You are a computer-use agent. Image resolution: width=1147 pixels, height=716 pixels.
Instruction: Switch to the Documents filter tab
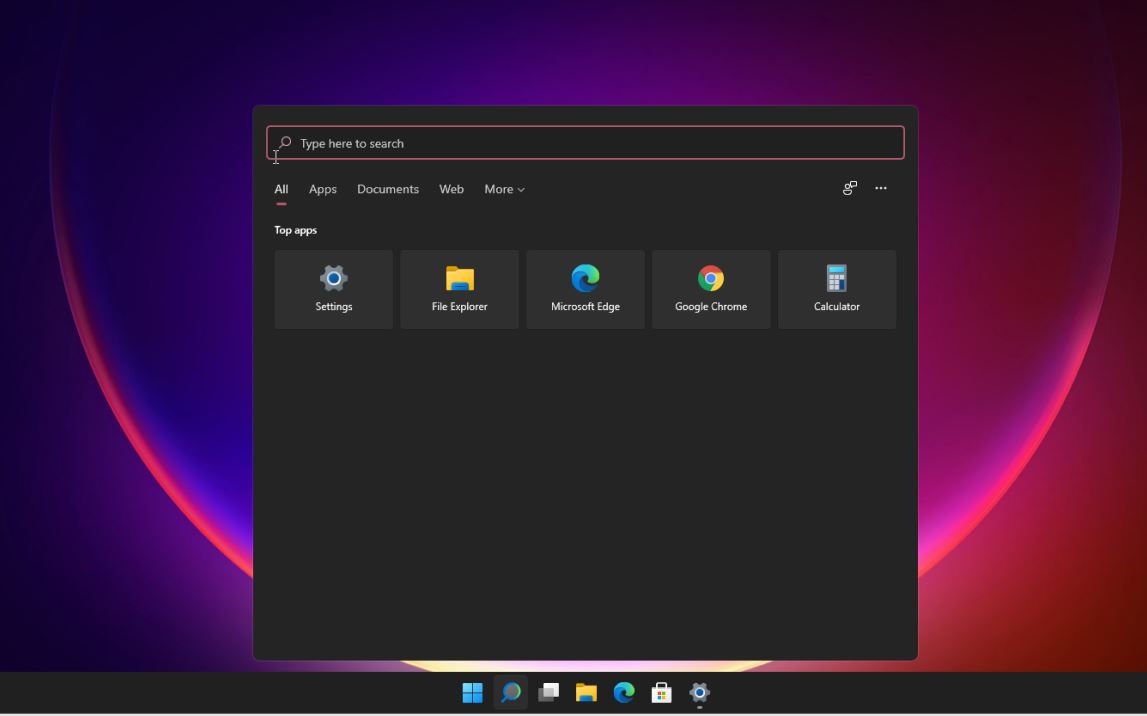387,189
